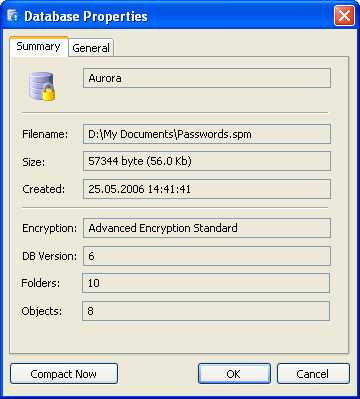Viewport: 360px width, 399px height.
Task: Click the Created date field
Action: [x=207, y=189]
